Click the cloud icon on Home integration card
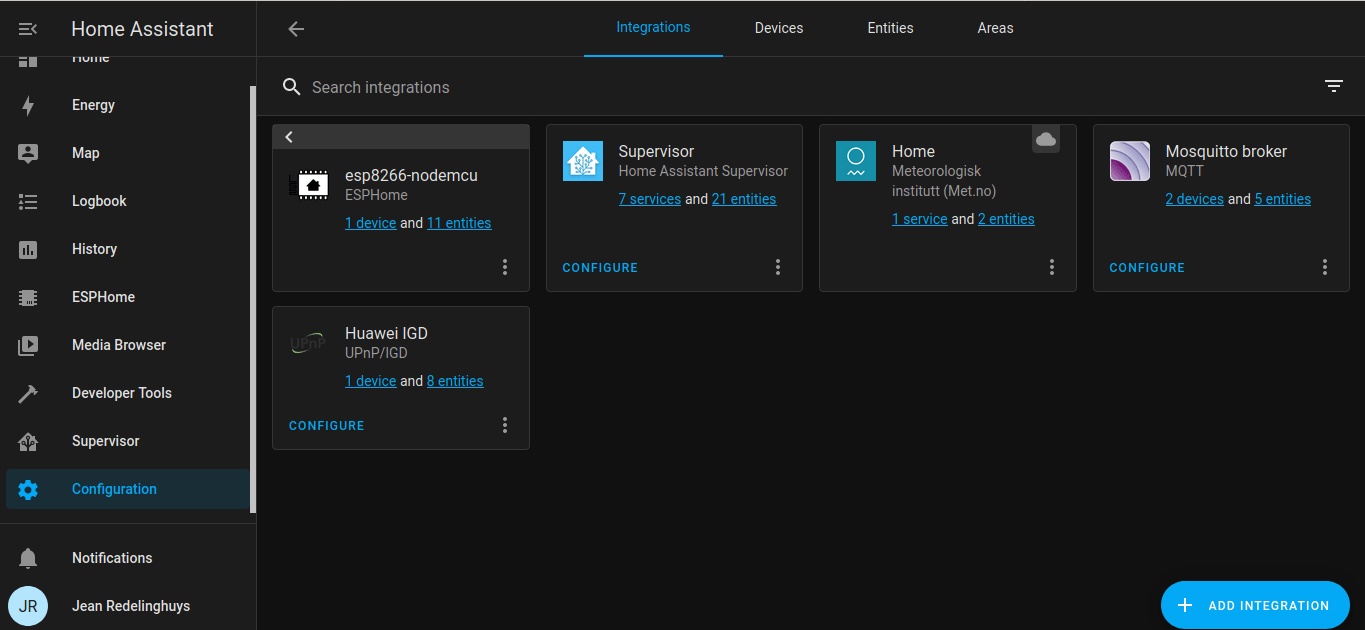 [1046, 139]
